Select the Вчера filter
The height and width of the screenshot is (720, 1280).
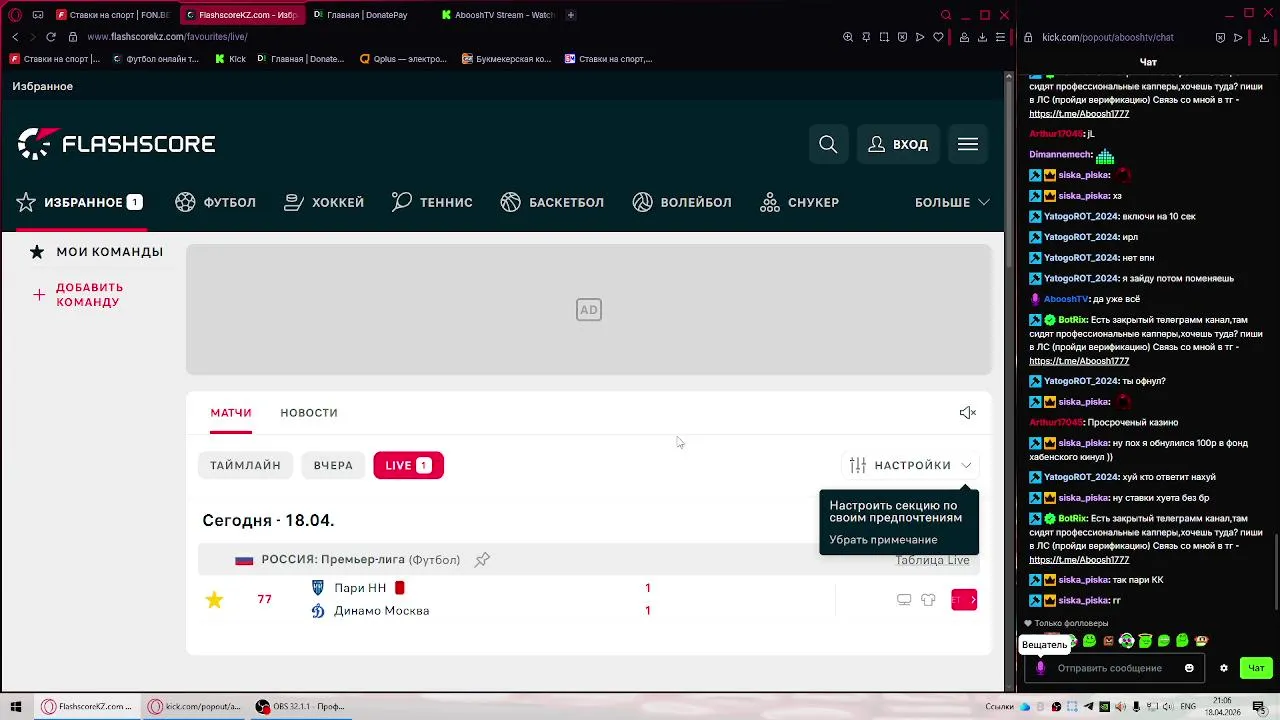[x=333, y=465]
